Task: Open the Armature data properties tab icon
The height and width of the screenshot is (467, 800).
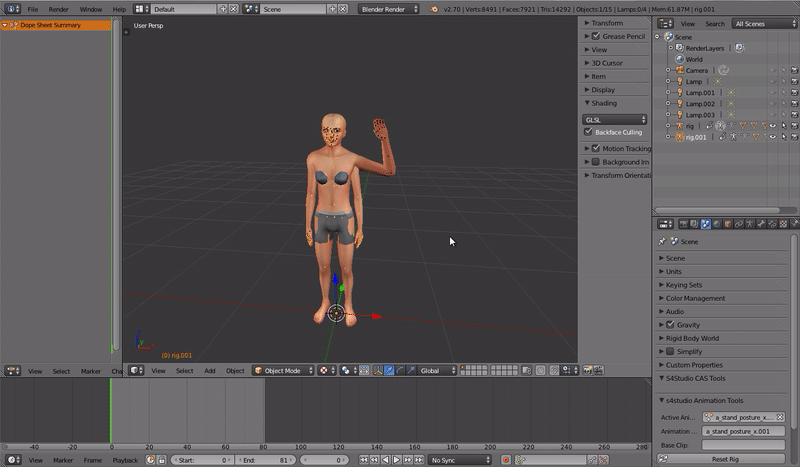Action: point(749,224)
